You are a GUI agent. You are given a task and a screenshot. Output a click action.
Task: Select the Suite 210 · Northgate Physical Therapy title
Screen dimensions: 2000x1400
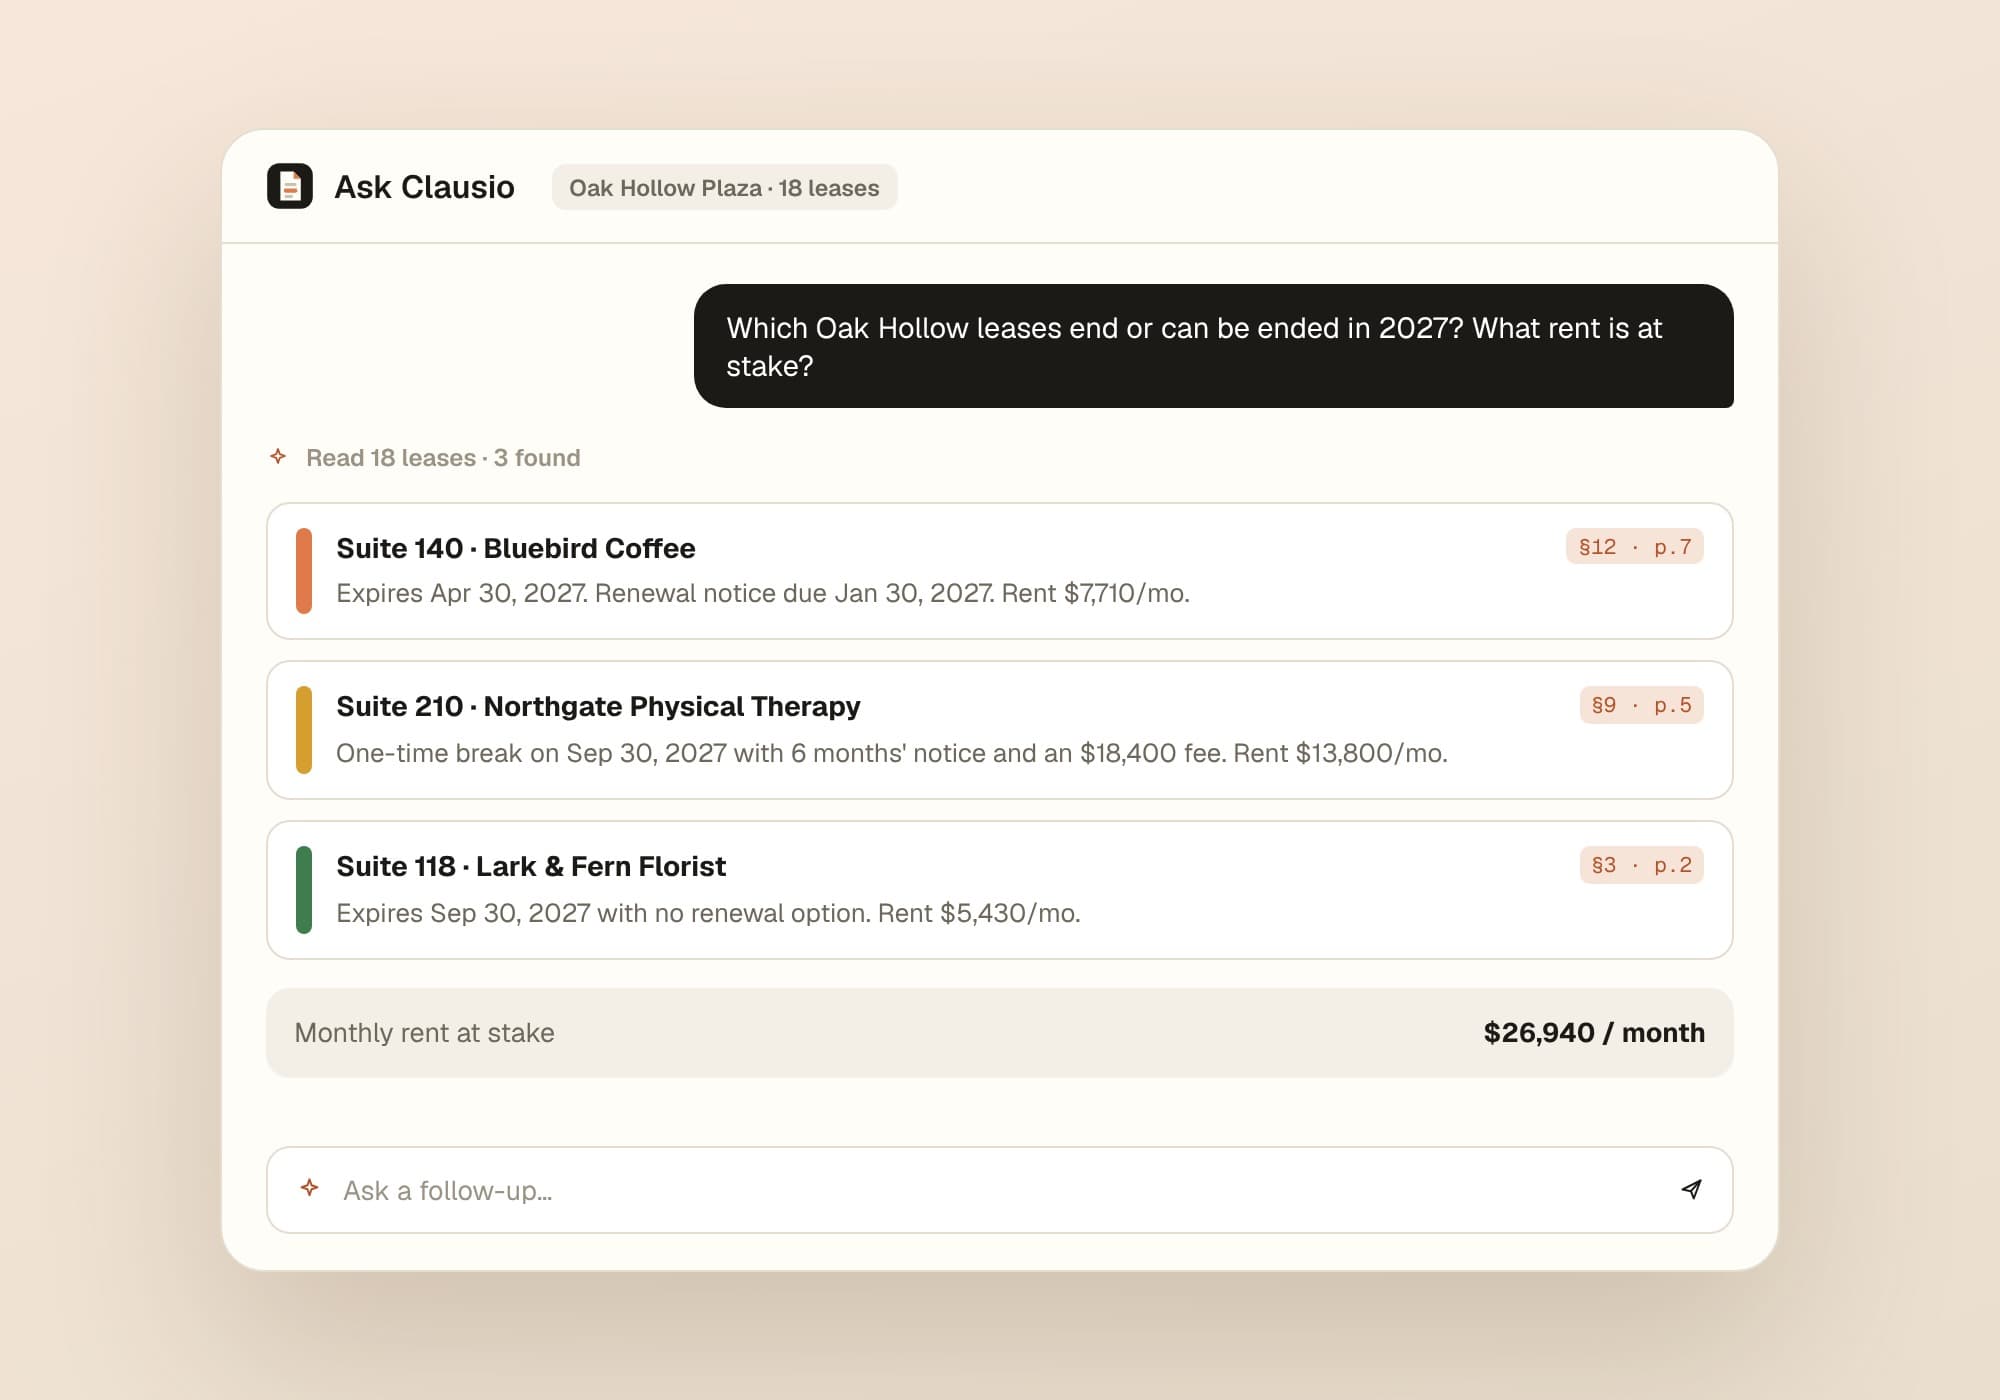click(598, 706)
